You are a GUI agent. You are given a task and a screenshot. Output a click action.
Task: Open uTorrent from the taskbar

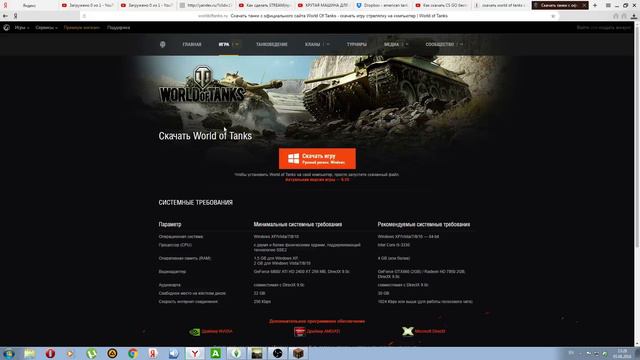point(91,353)
